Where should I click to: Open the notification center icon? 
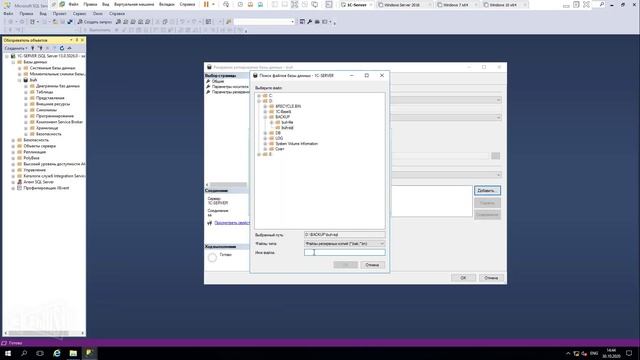[629, 353]
